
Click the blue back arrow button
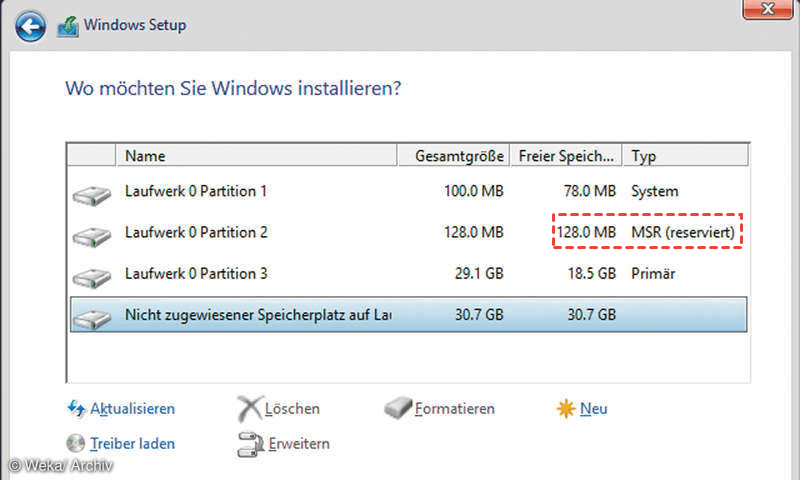coord(31,25)
